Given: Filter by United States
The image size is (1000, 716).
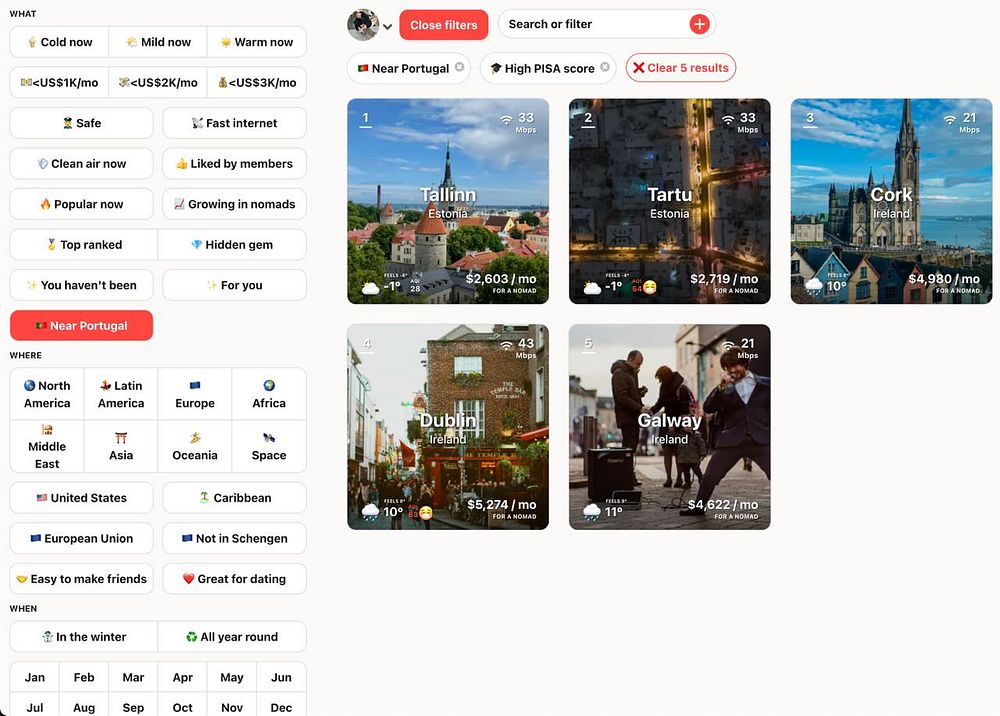Looking at the screenshot, I should [82, 498].
